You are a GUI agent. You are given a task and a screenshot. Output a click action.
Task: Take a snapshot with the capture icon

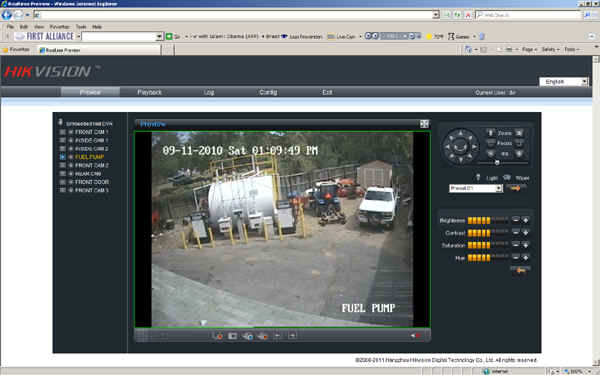(x=233, y=336)
